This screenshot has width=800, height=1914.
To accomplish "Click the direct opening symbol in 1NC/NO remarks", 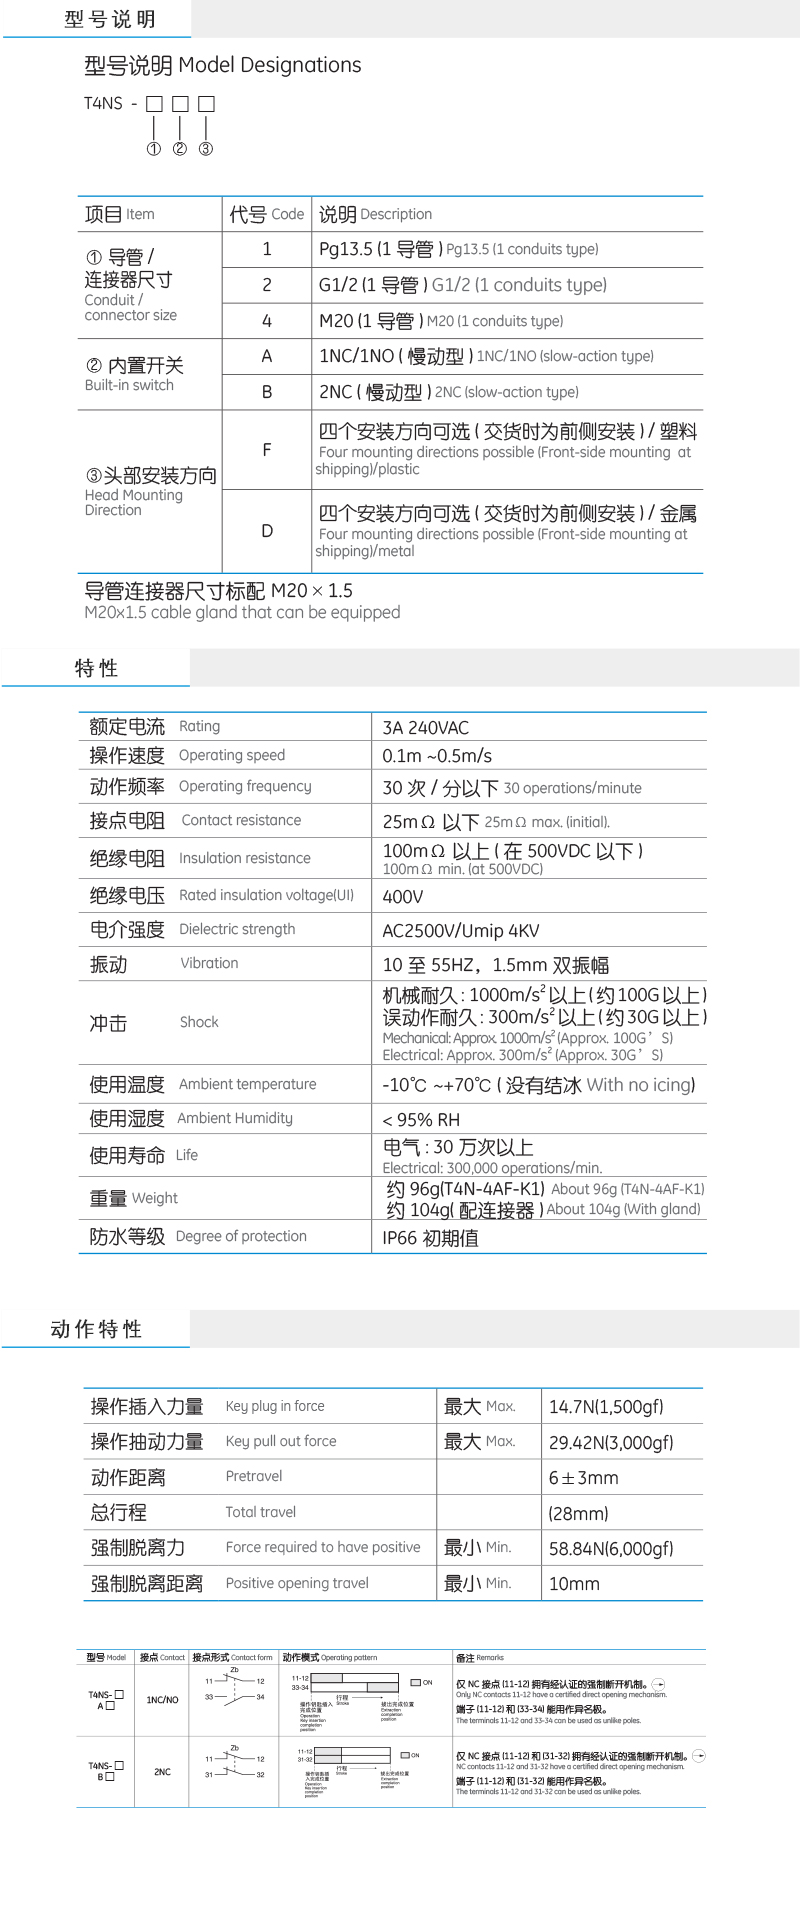I will (658, 1685).
